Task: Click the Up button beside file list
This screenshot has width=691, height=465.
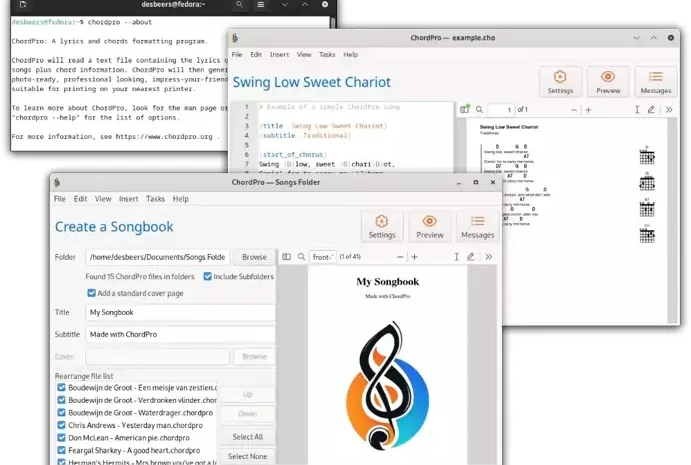Action: (x=248, y=394)
